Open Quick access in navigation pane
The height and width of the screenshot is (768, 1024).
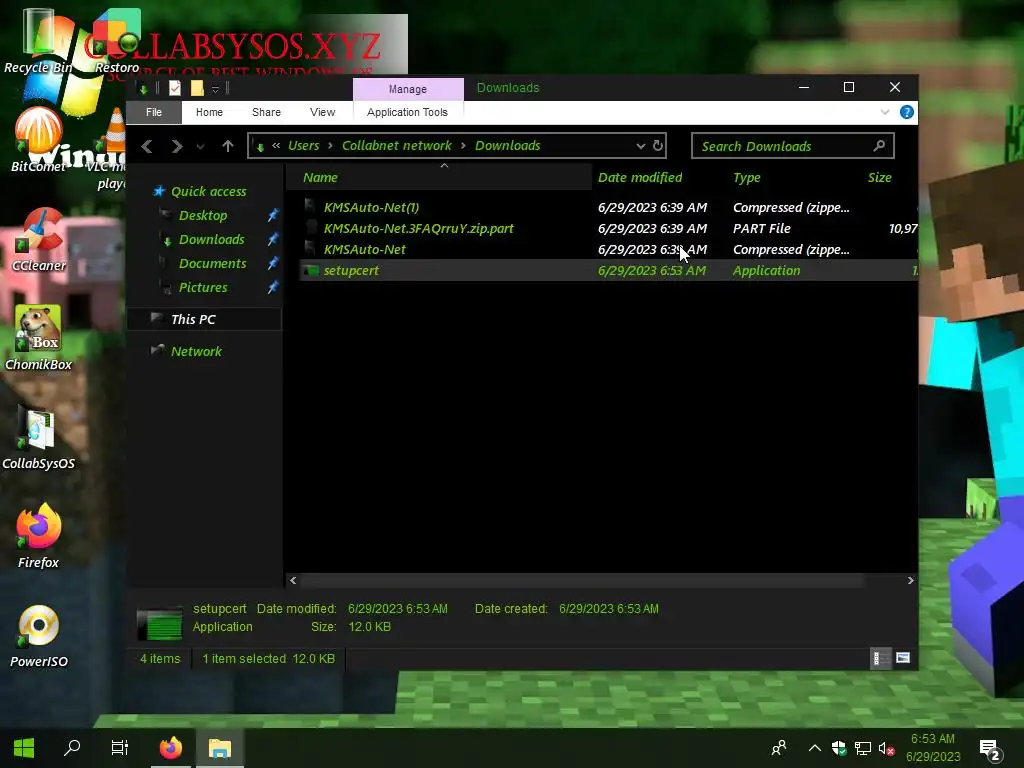(208, 191)
